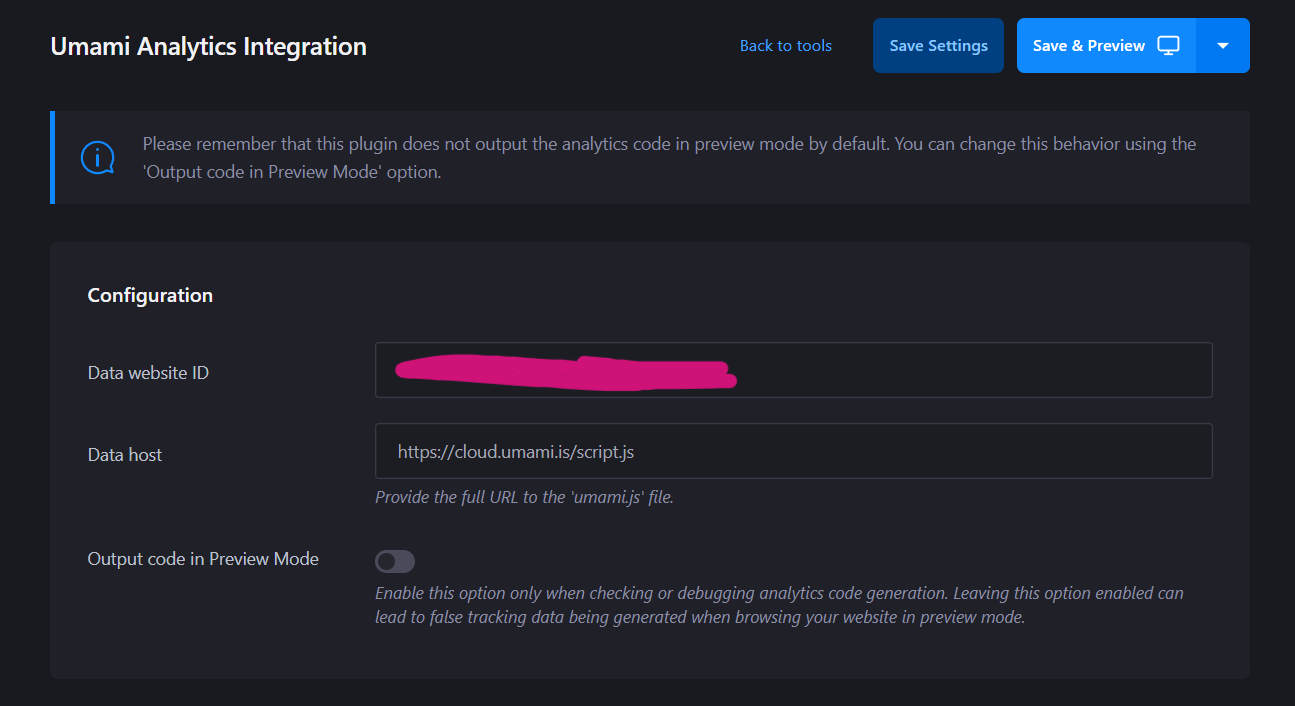Click the Umami Analytics Integration heading

208,46
